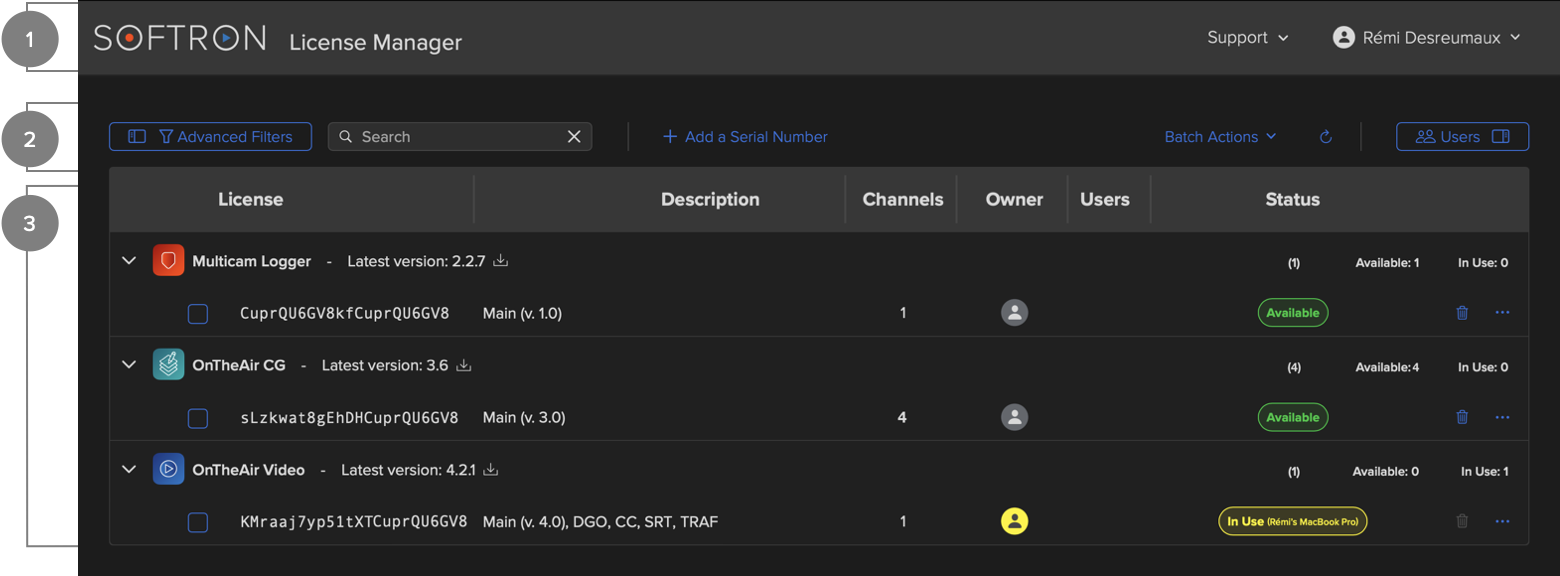Open the Batch Actions dropdown
This screenshot has width=1560, height=576.
(x=1220, y=137)
